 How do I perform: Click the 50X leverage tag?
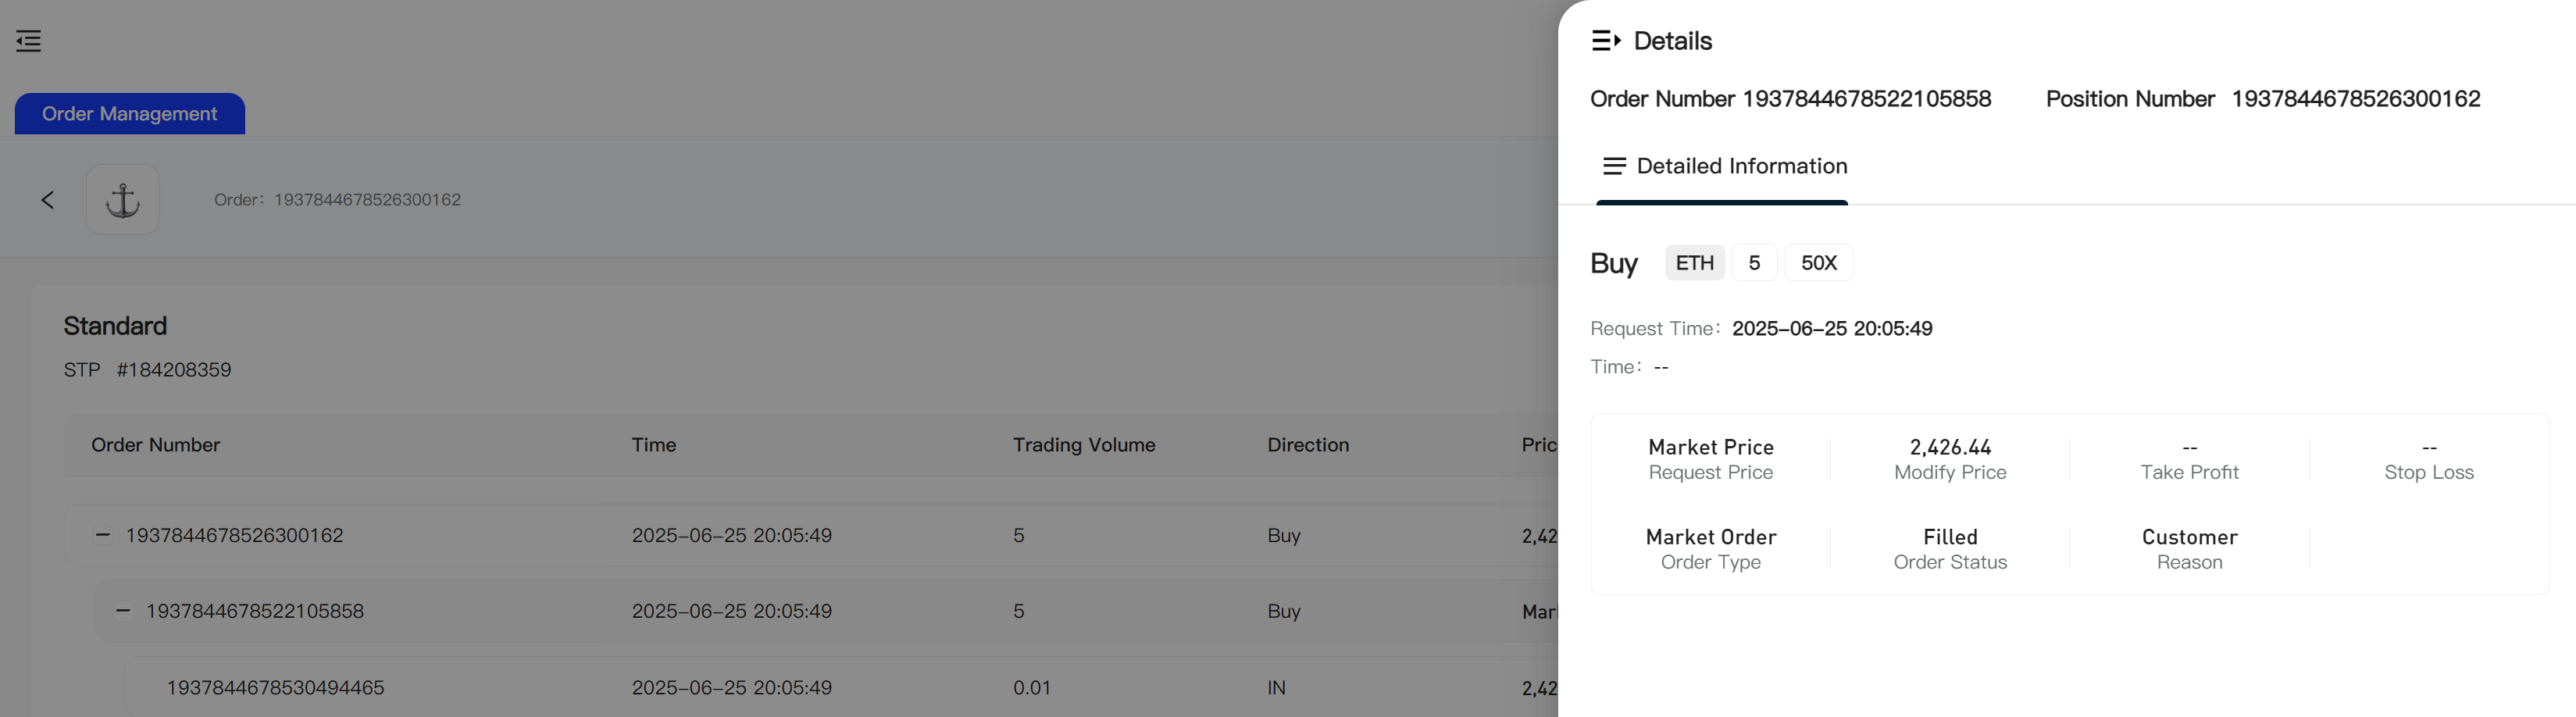coord(1818,263)
